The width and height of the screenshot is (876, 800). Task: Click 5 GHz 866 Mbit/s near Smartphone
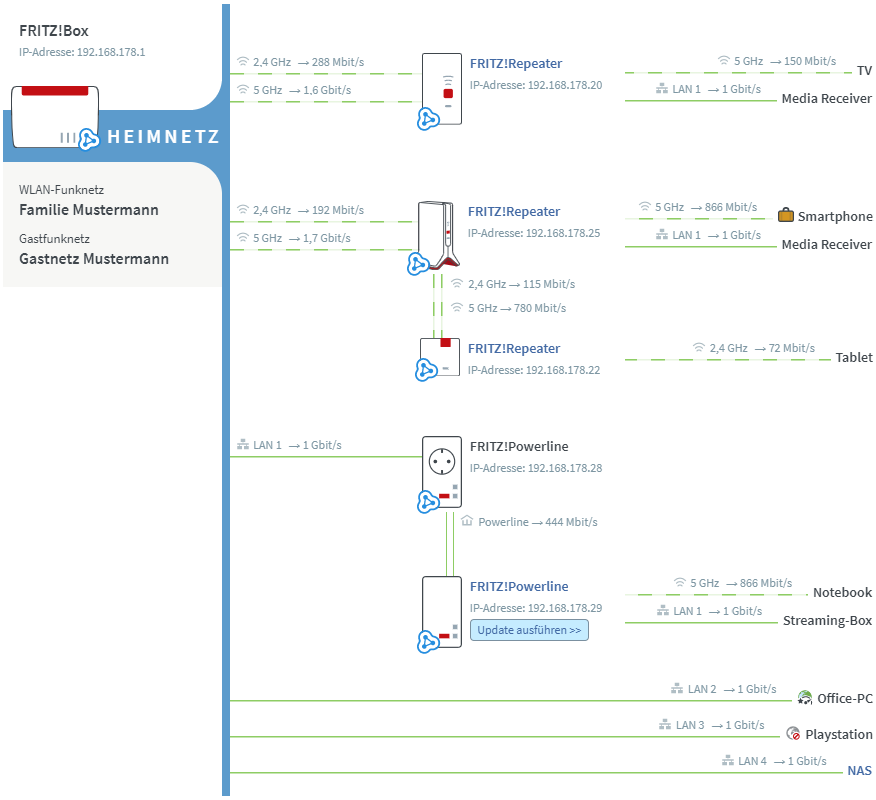(706, 207)
